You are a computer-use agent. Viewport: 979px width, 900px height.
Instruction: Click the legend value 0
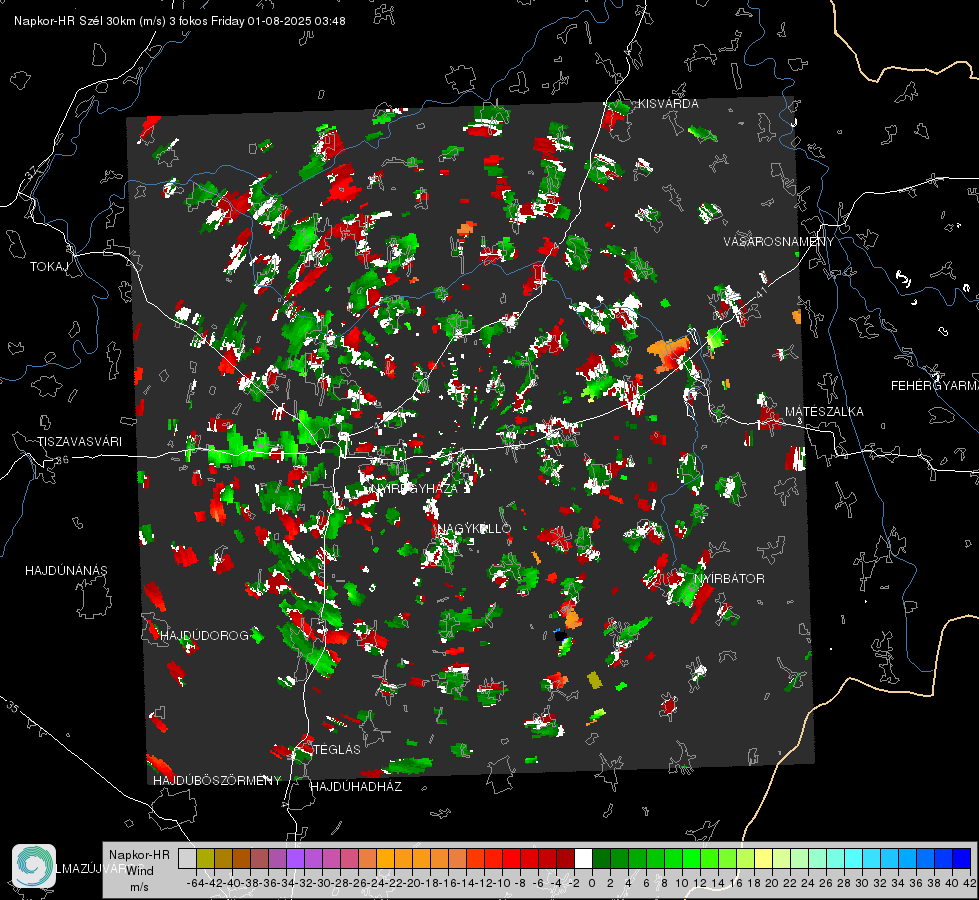click(x=592, y=883)
